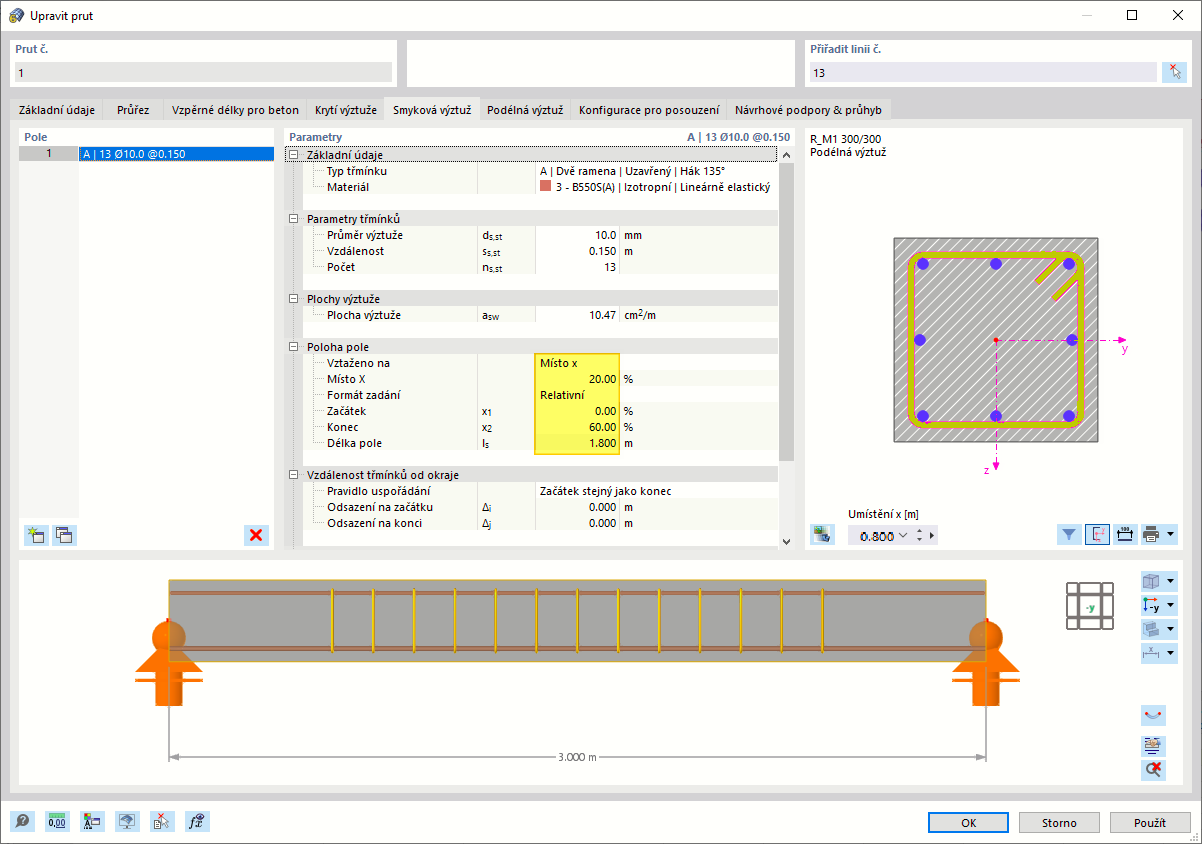Click the x dimension line icon
1202x844 pixels.
1152,653
